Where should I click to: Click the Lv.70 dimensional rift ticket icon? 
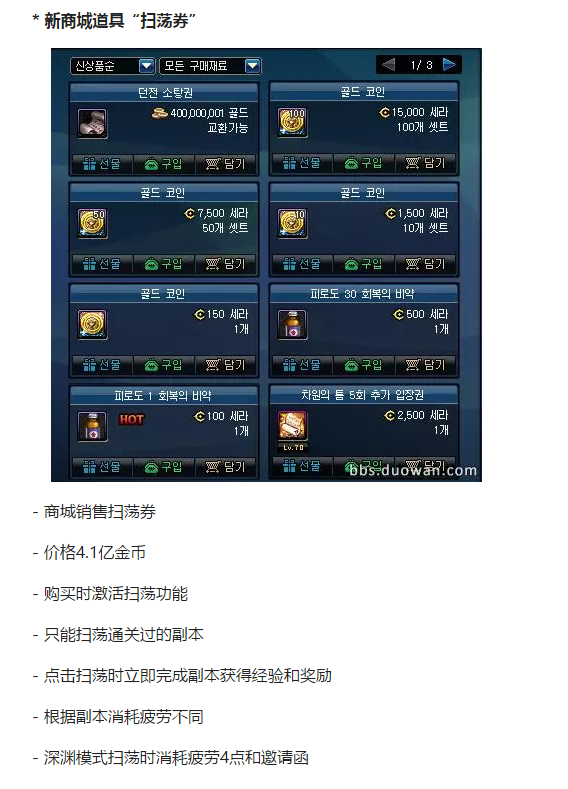point(292,426)
